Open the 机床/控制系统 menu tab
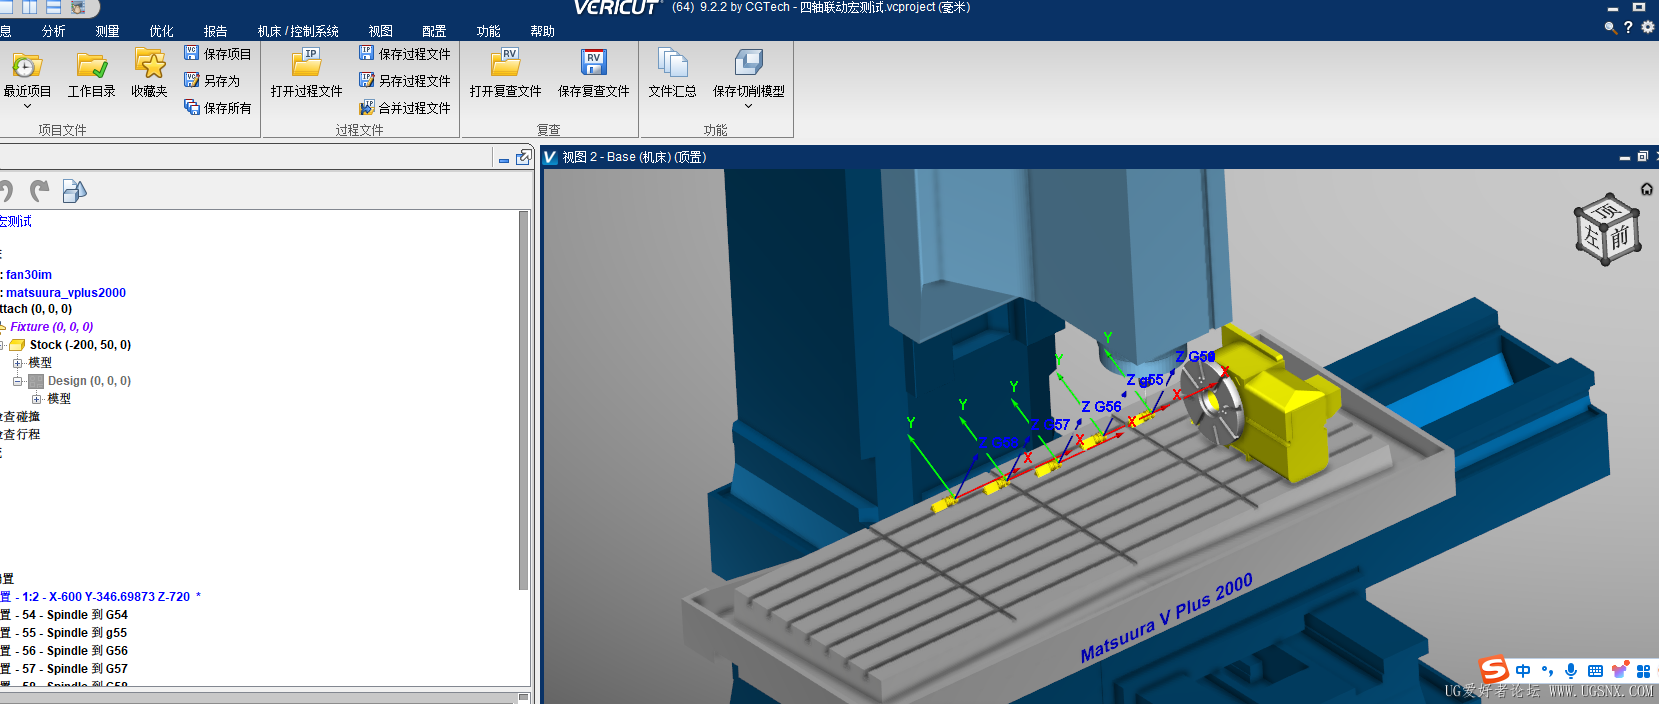 [x=298, y=31]
